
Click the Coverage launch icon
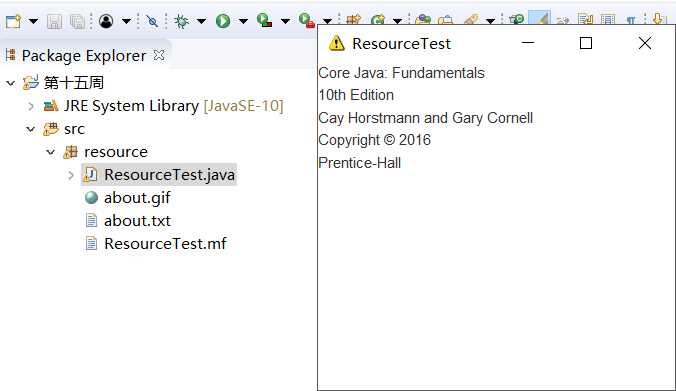tap(264, 20)
